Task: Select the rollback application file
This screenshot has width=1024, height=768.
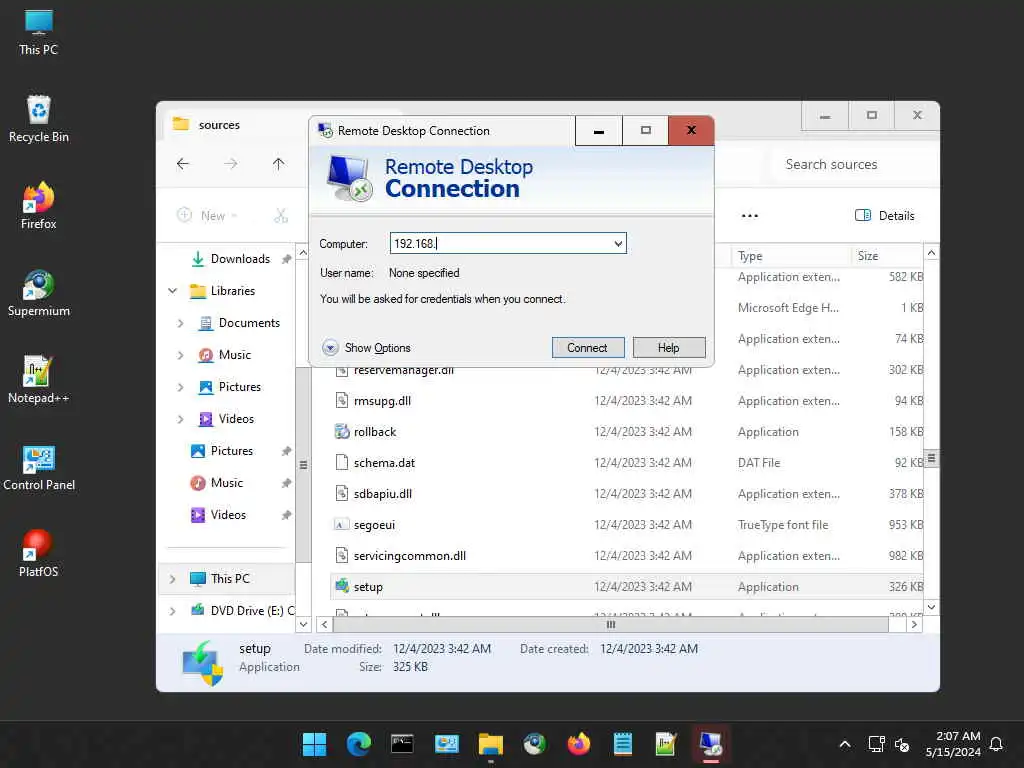Action: tap(626, 432)
